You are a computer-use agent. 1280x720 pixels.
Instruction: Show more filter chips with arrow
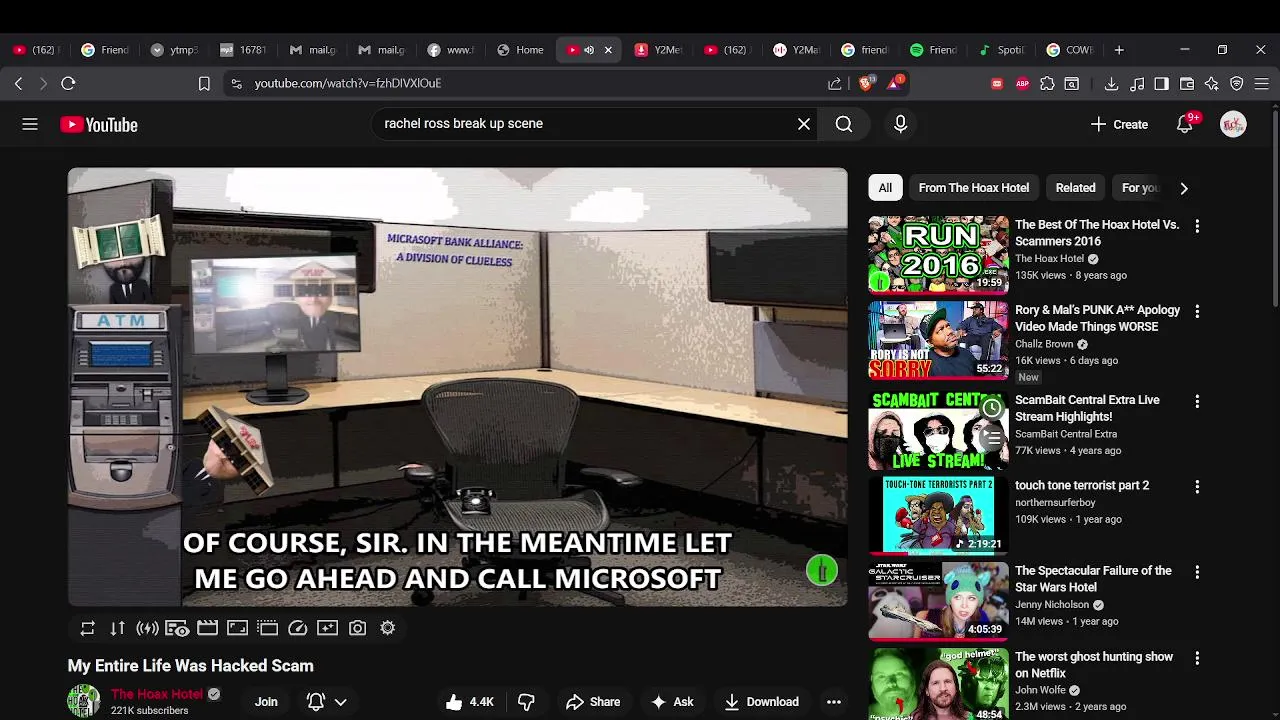(x=1184, y=188)
